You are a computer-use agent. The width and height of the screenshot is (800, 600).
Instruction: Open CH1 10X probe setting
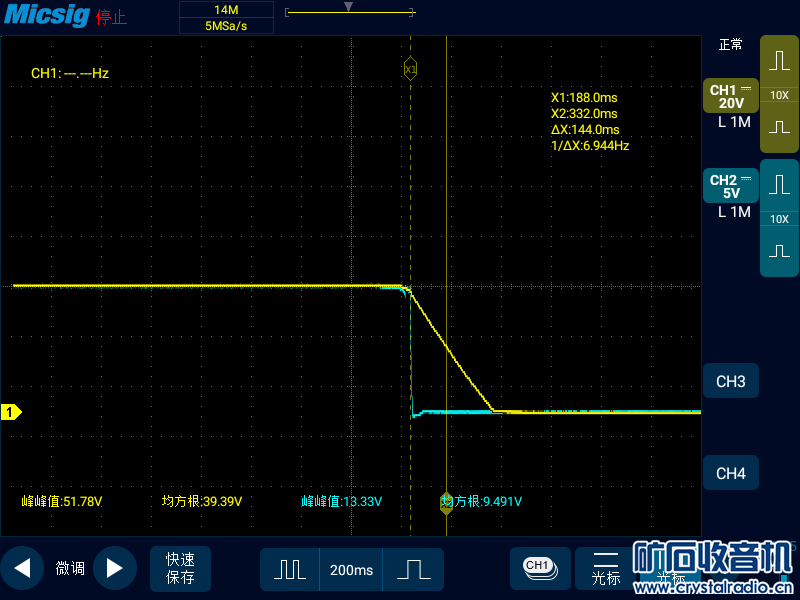[x=779, y=95]
